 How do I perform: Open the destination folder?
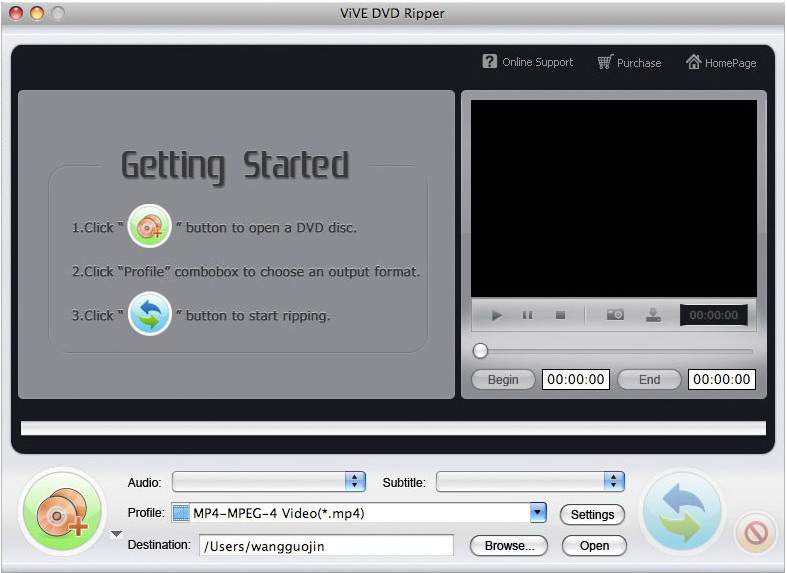coord(594,545)
